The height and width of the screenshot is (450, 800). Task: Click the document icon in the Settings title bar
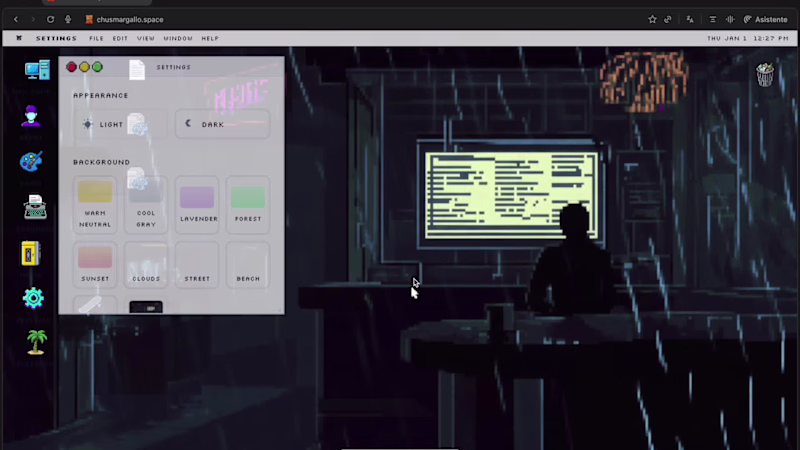click(x=137, y=70)
